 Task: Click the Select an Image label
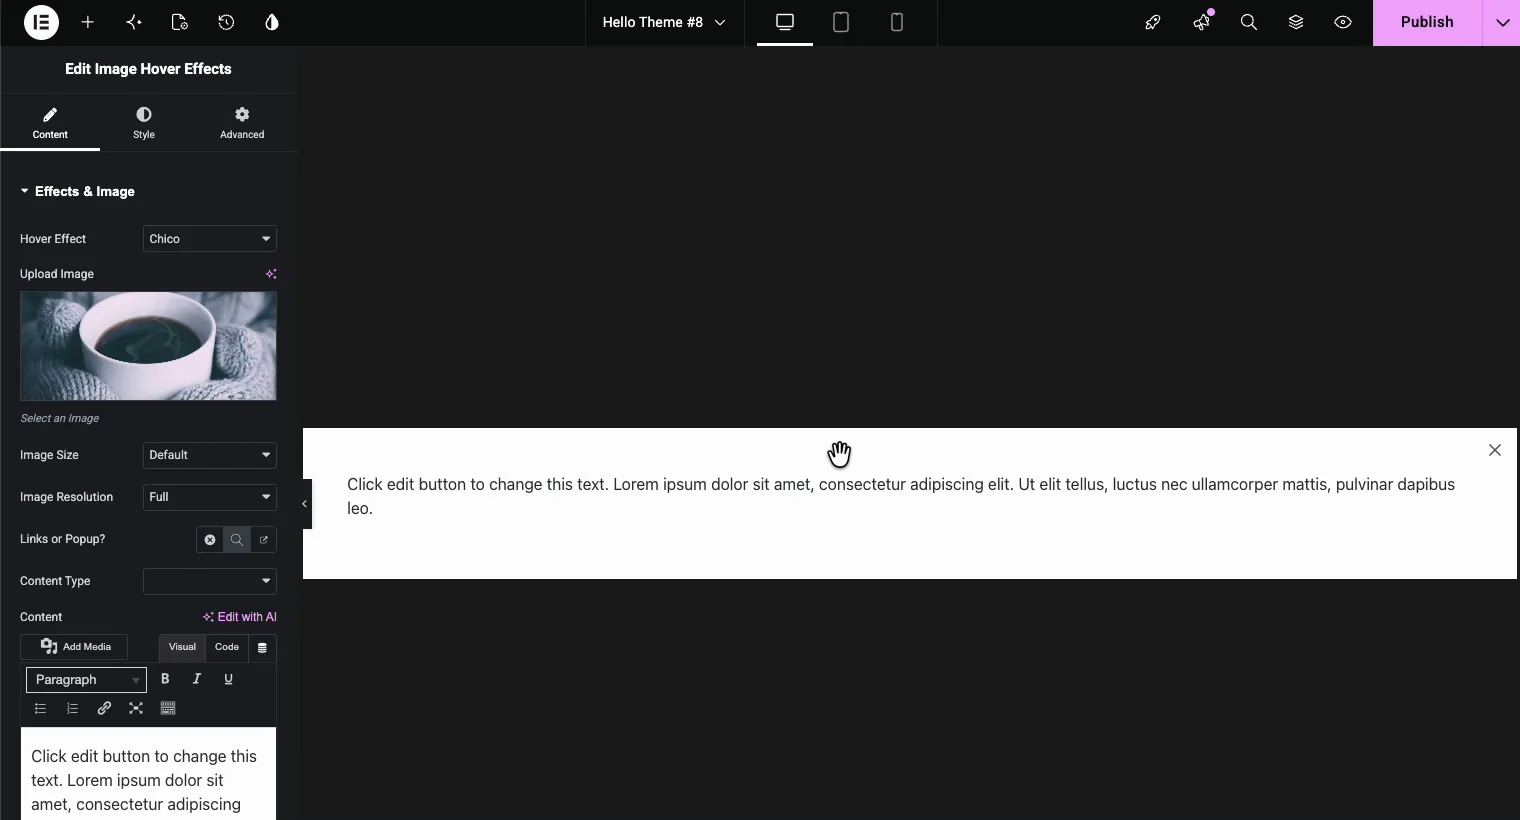click(x=59, y=418)
